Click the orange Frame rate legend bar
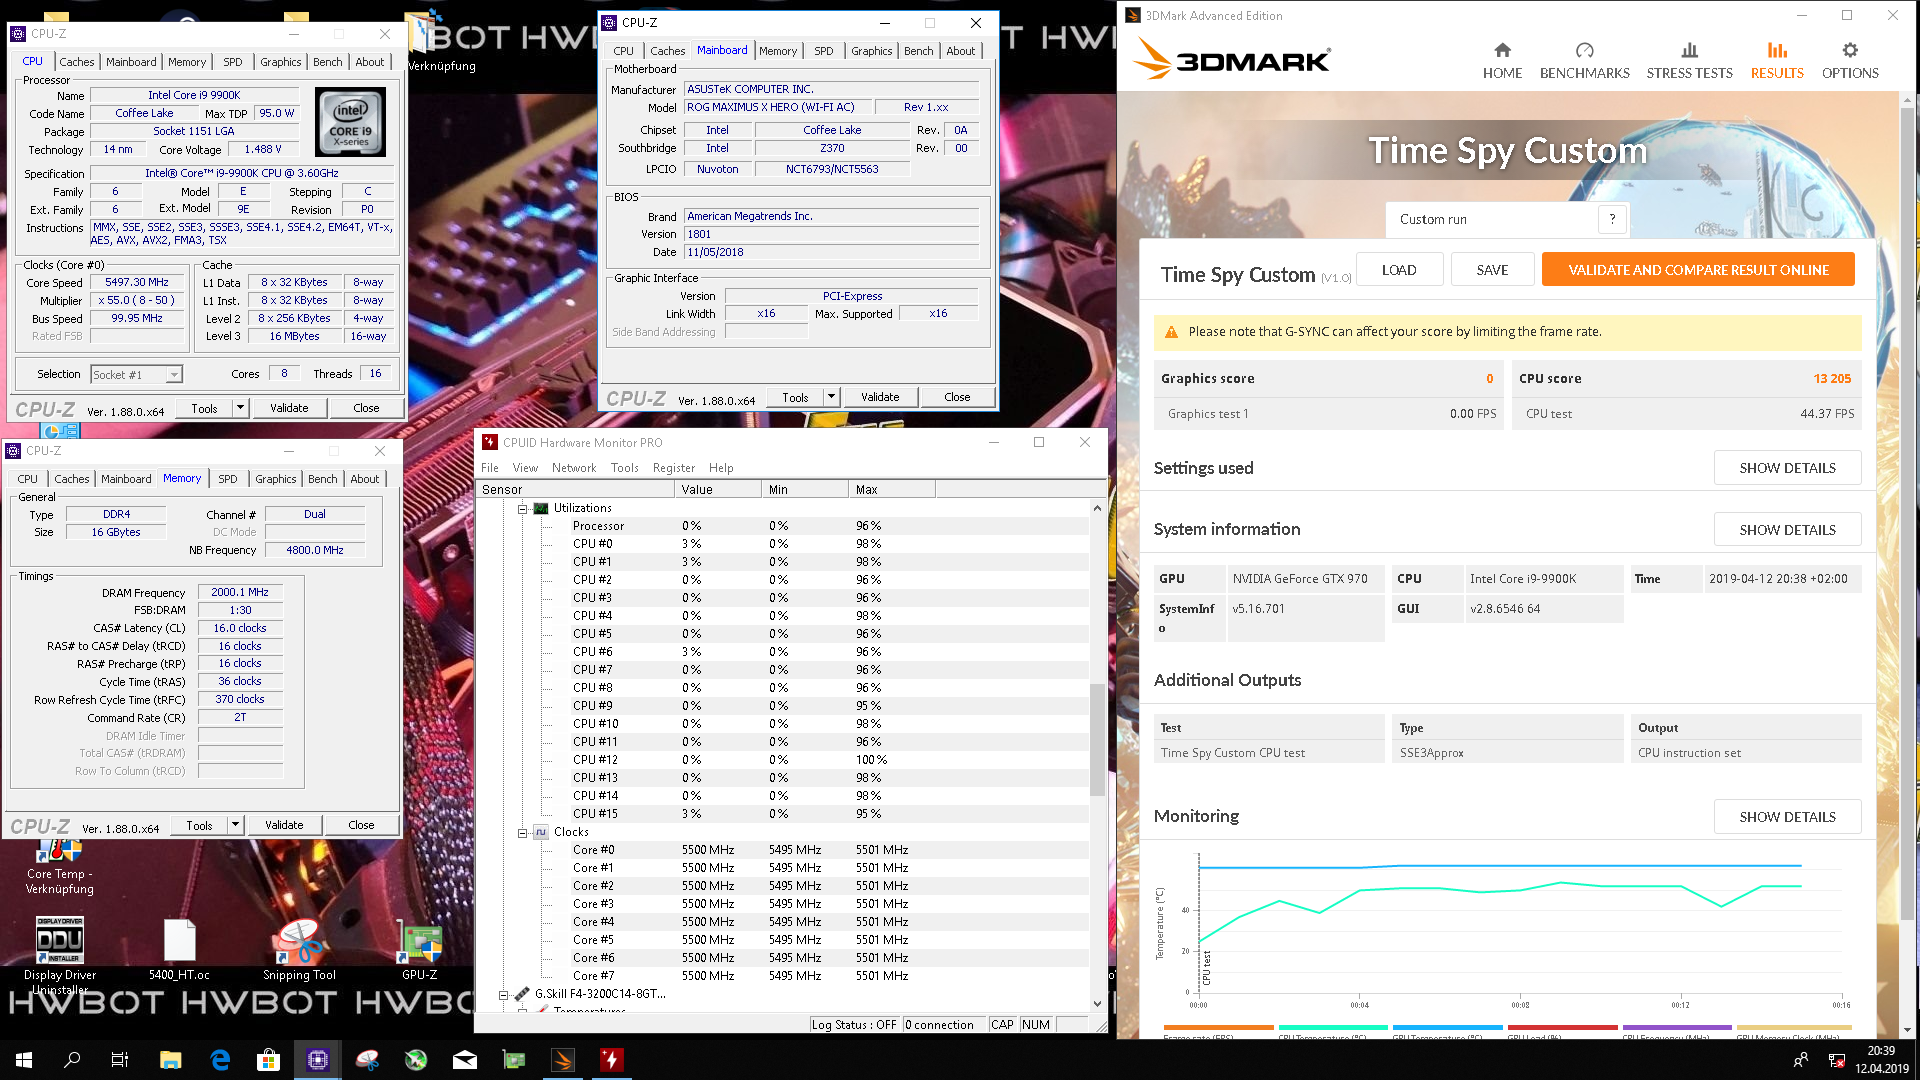The height and width of the screenshot is (1080, 1920). click(x=1218, y=1027)
